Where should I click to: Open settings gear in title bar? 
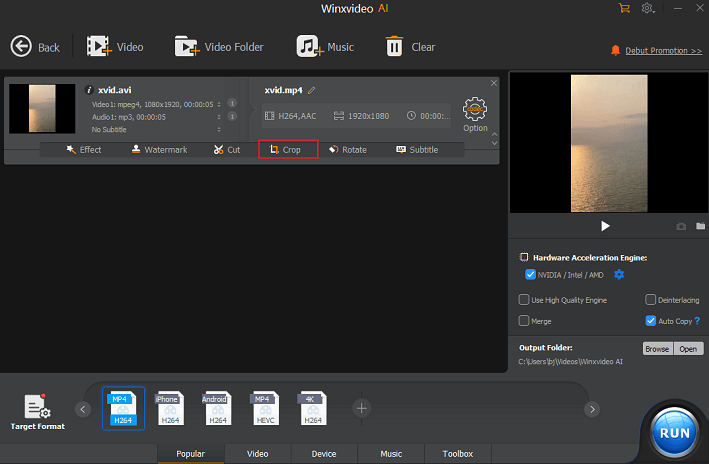(x=648, y=8)
